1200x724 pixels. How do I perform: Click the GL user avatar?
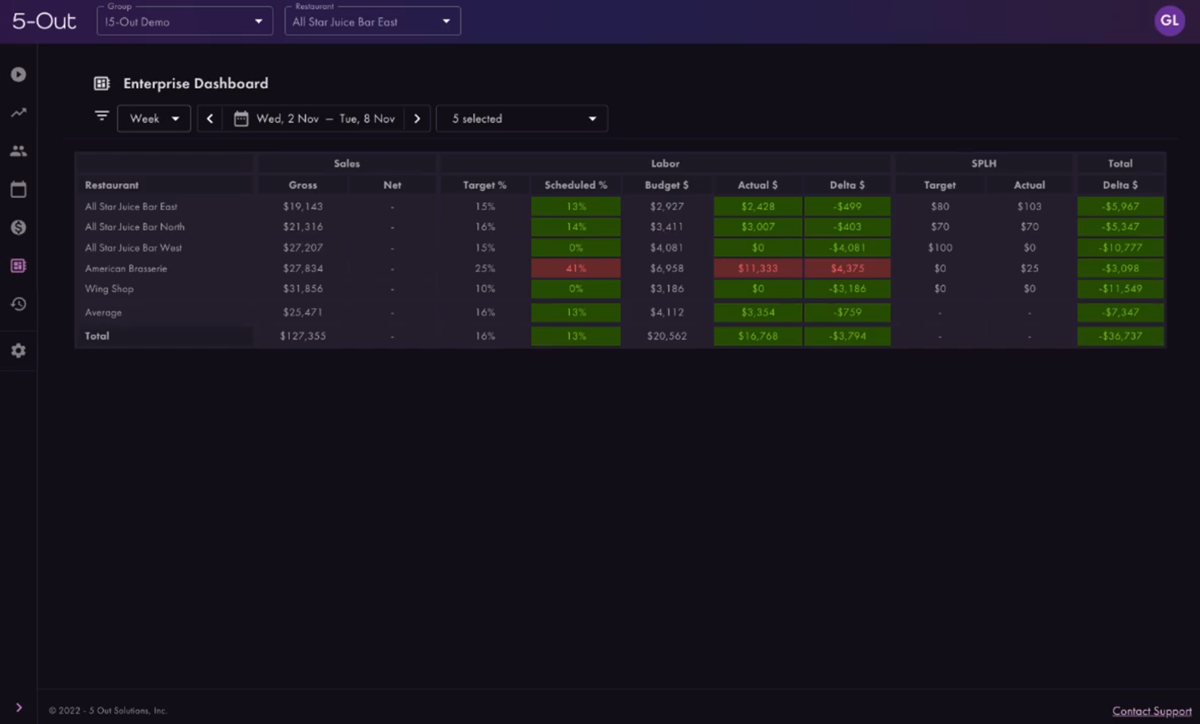click(x=1169, y=21)
